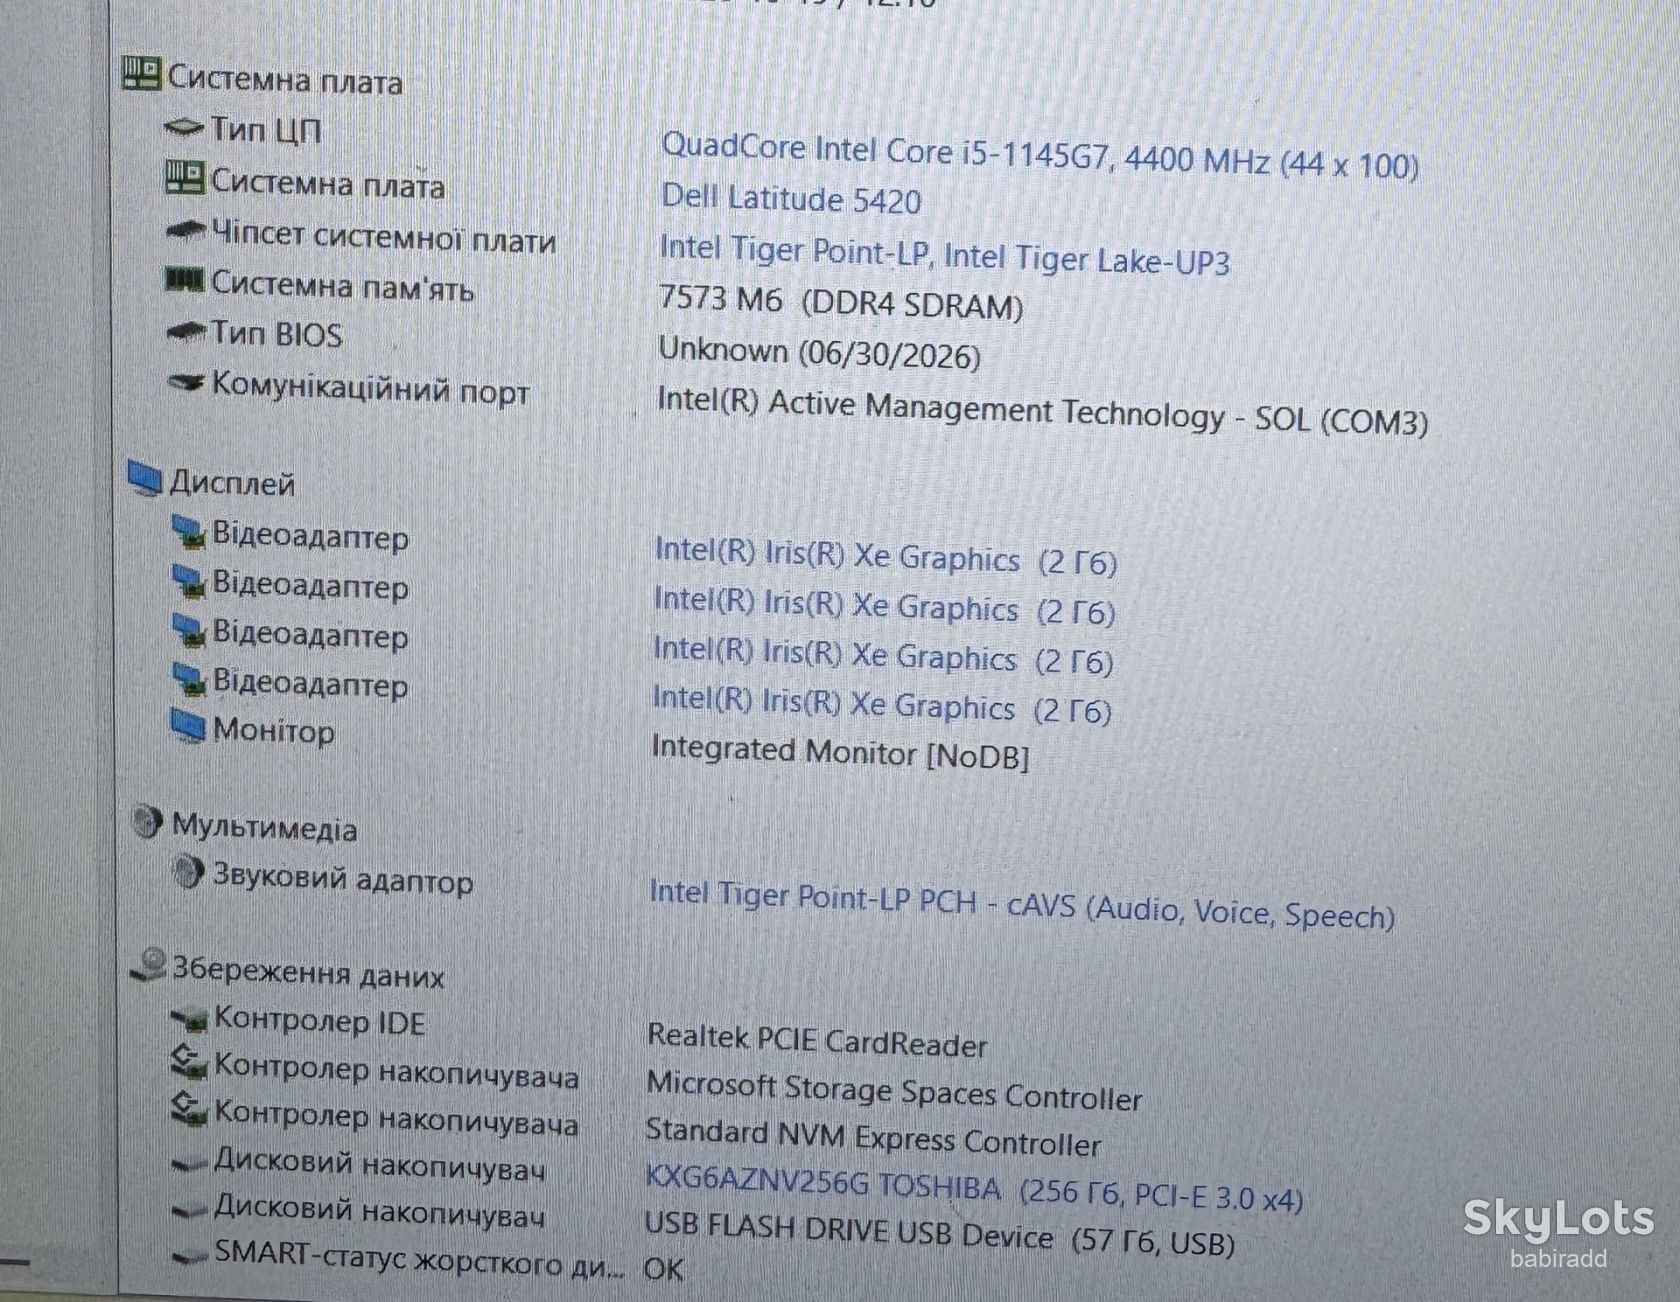
Task: Select the Комунікаційний порт field label
Action: 370,387
